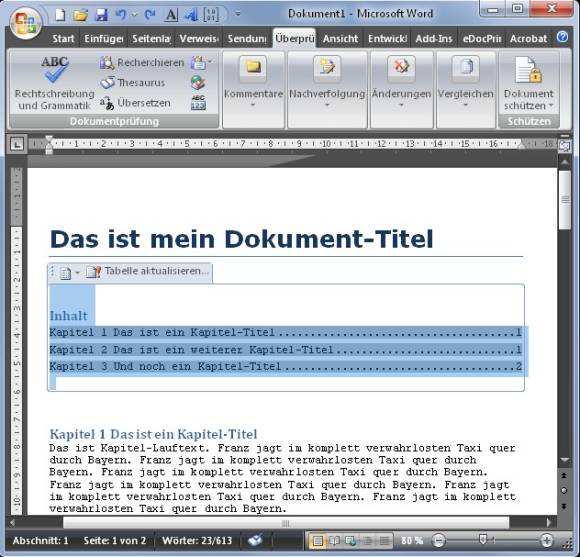Open the Word help question mark
The width and height of the screenshot is (580, 557).
(x=562, y=37)
